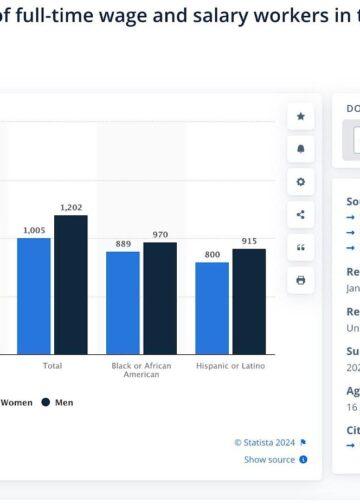
Task: Open the bell notification alert icon
Action: coord(301,149)
